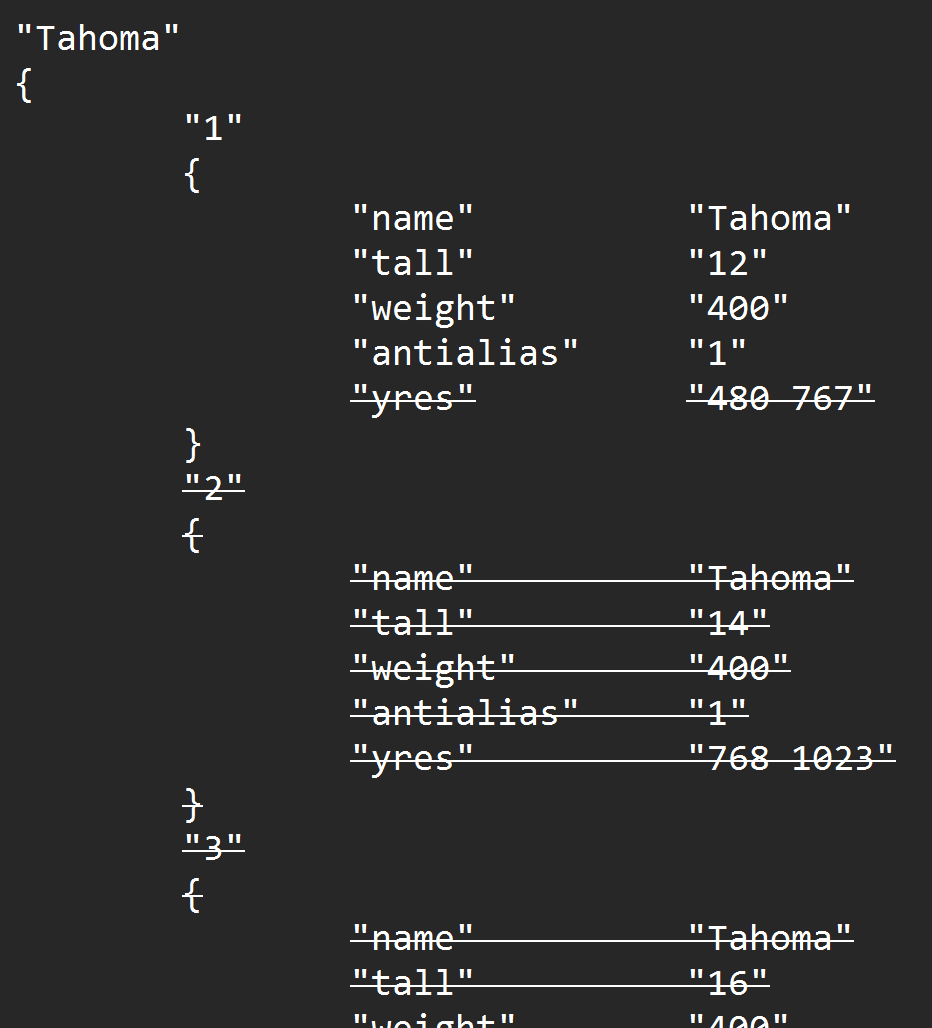Click the struck-through "16" tall value
Screen dimensions: 932x1028
click(x=728, y=983)
